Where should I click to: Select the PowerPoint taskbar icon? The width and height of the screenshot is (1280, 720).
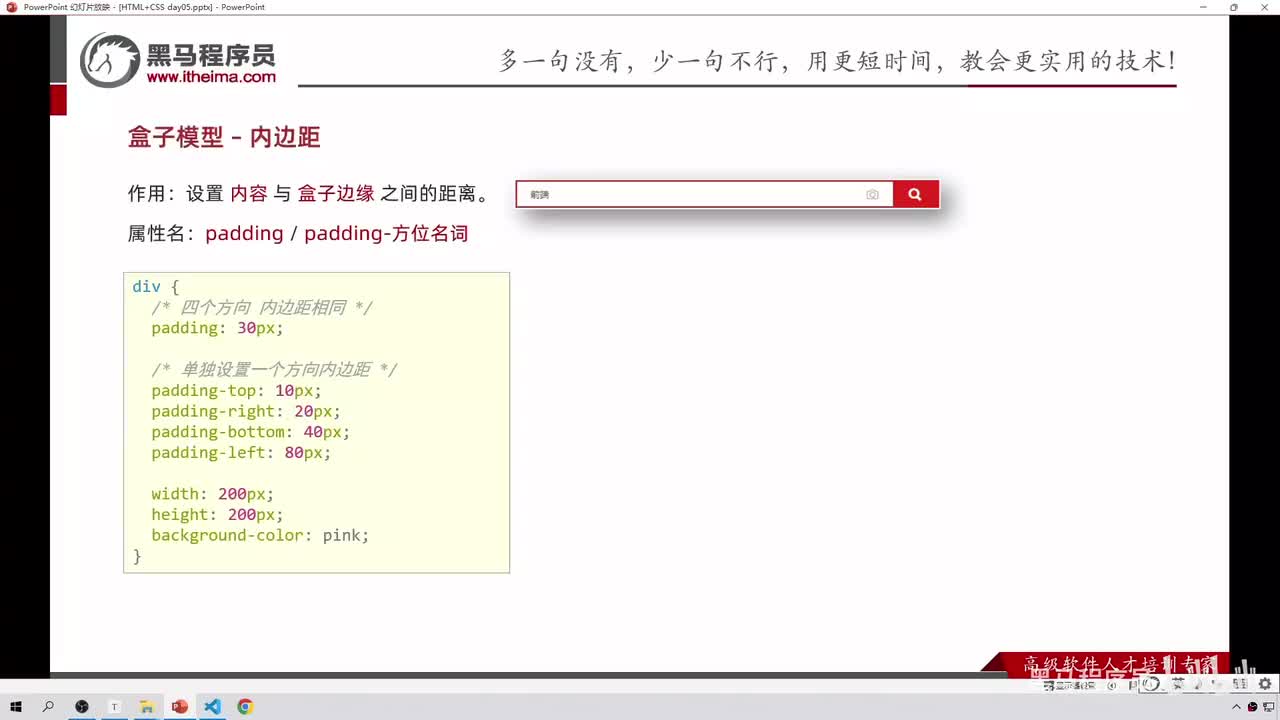point(180,707)
